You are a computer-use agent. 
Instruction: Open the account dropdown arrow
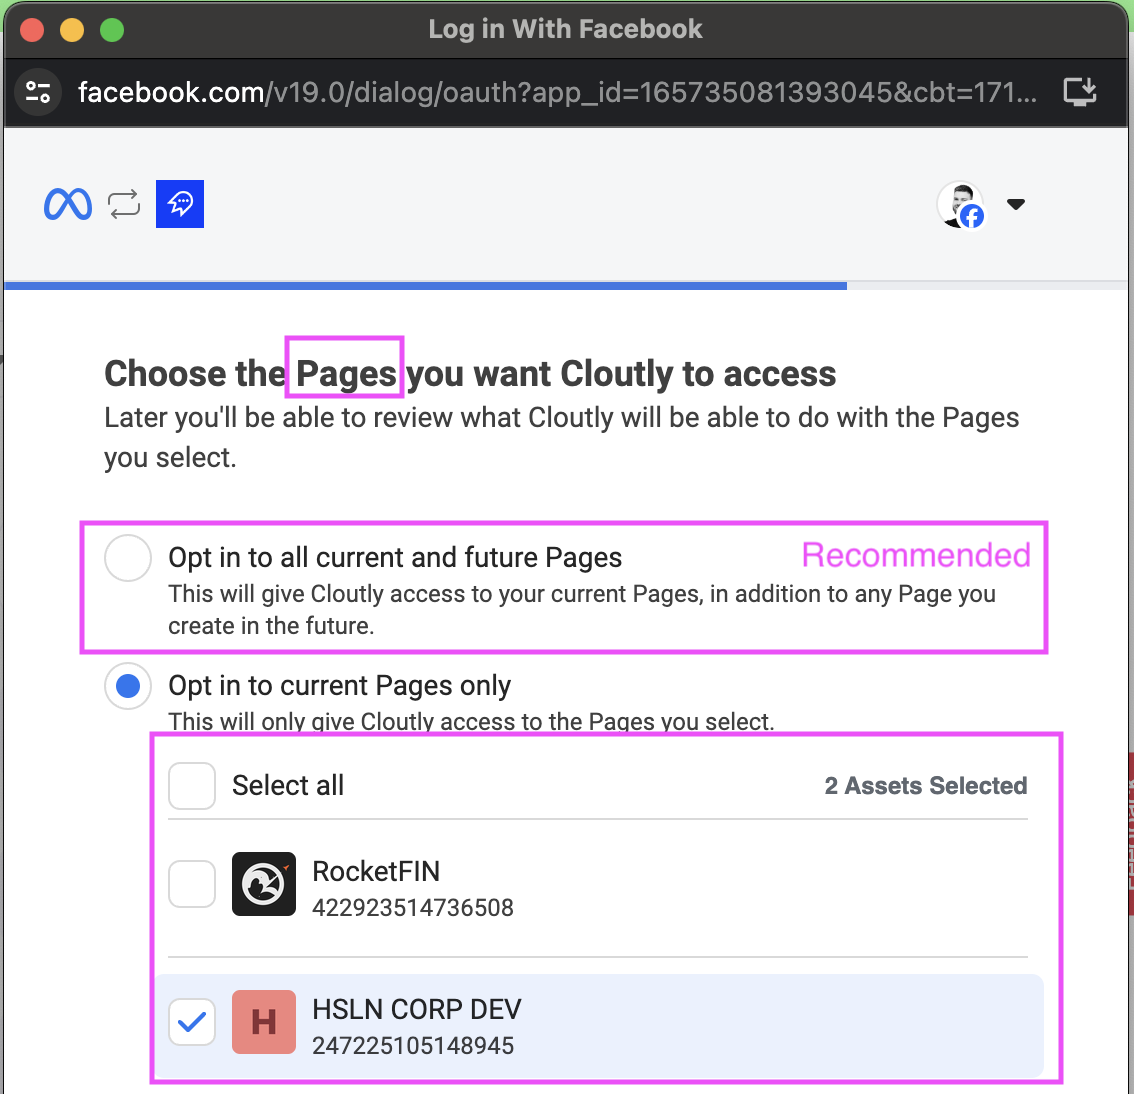[1016, 204]
